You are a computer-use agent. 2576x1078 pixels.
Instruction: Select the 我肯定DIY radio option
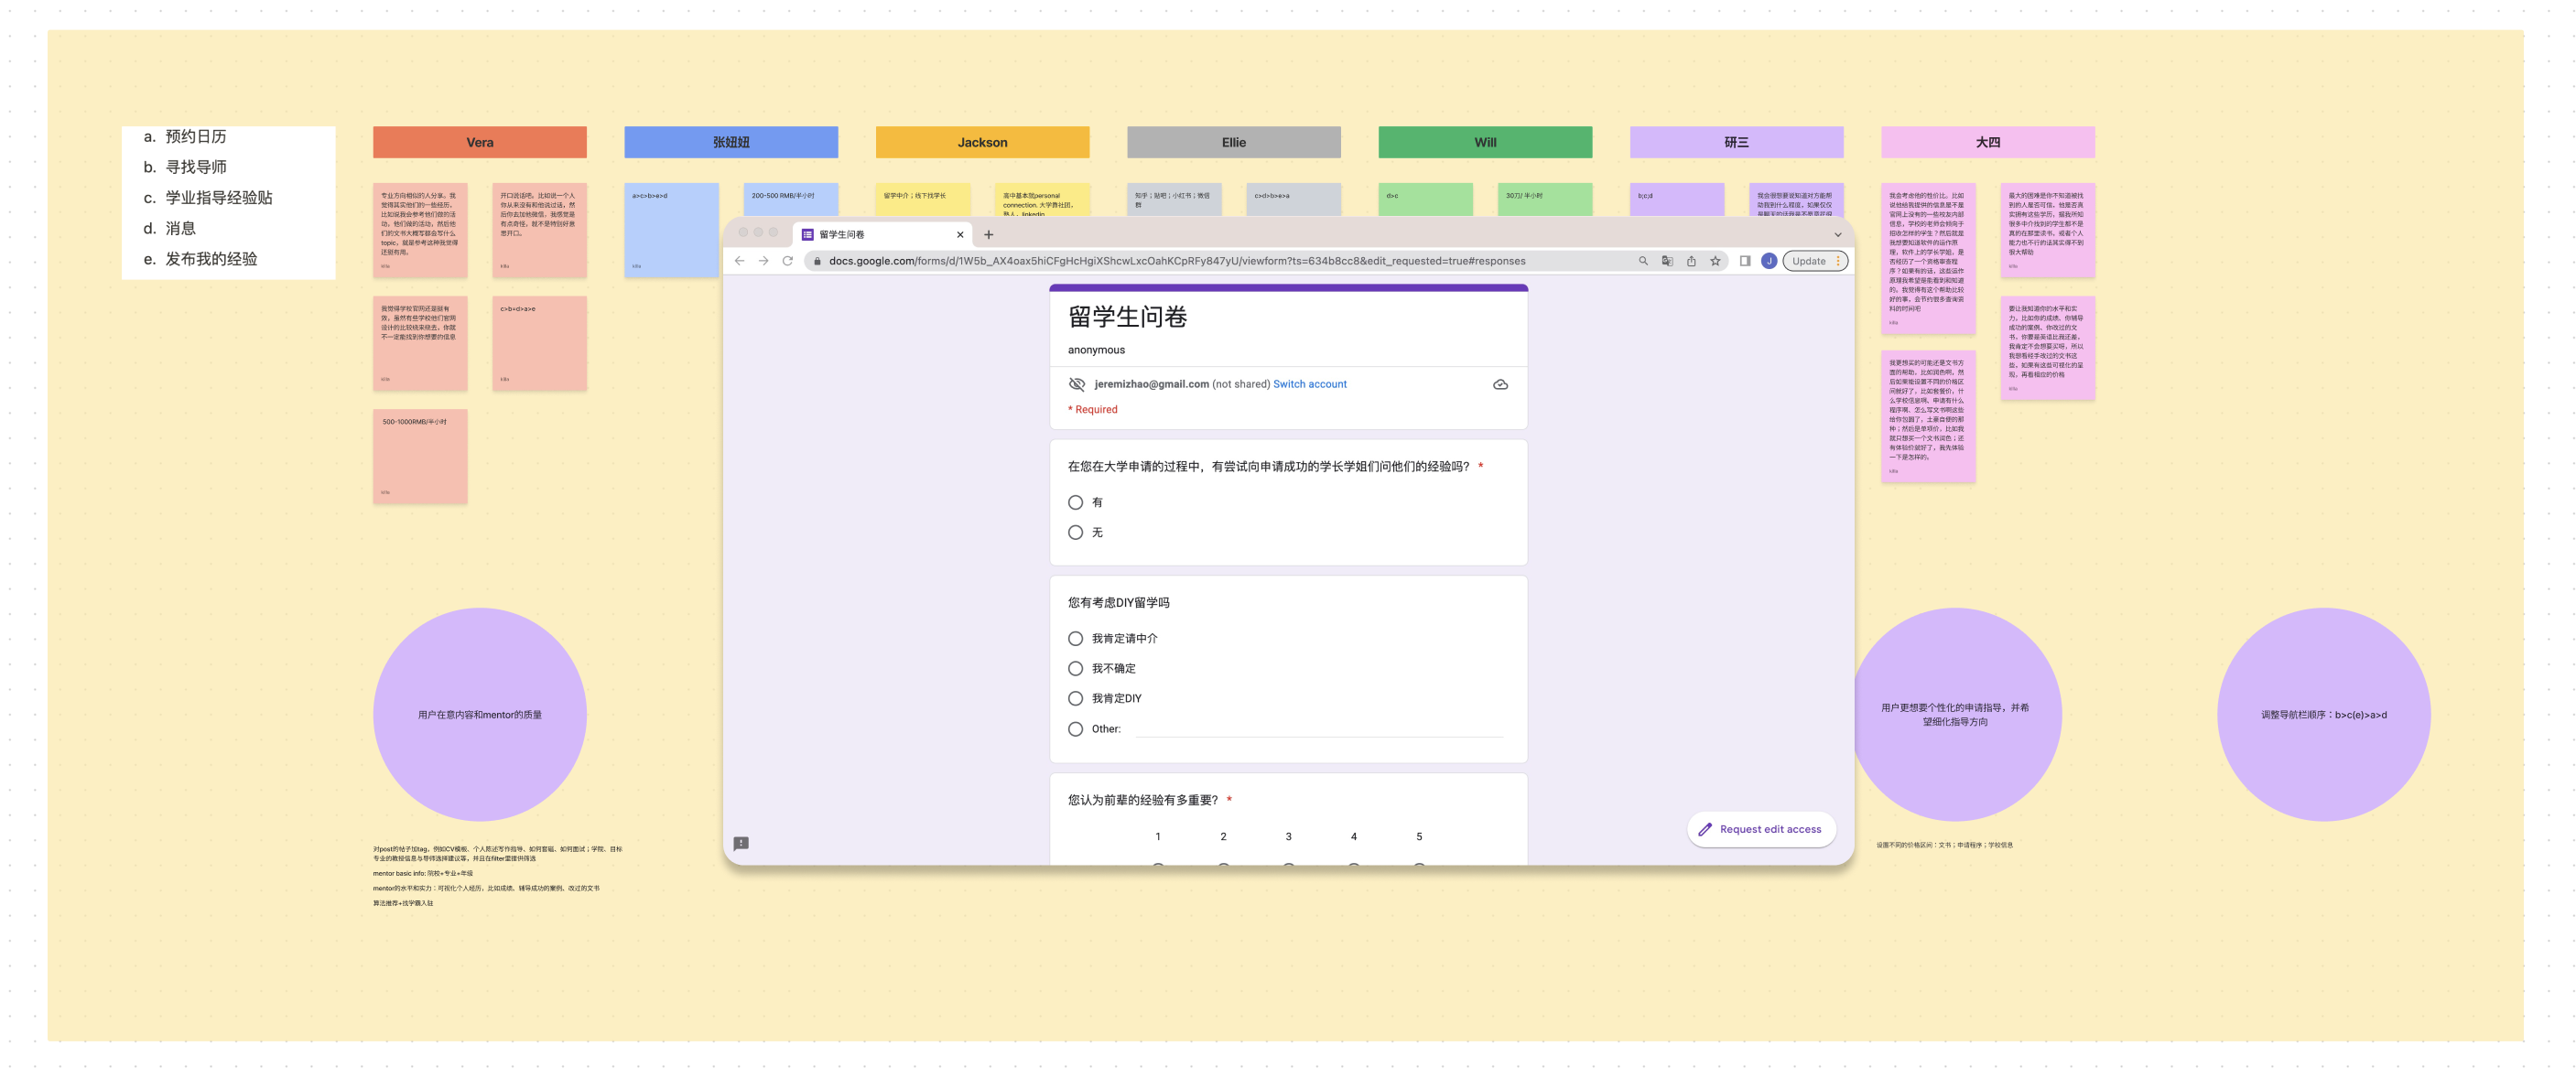pyautogui.click(x=1075, y=698)
